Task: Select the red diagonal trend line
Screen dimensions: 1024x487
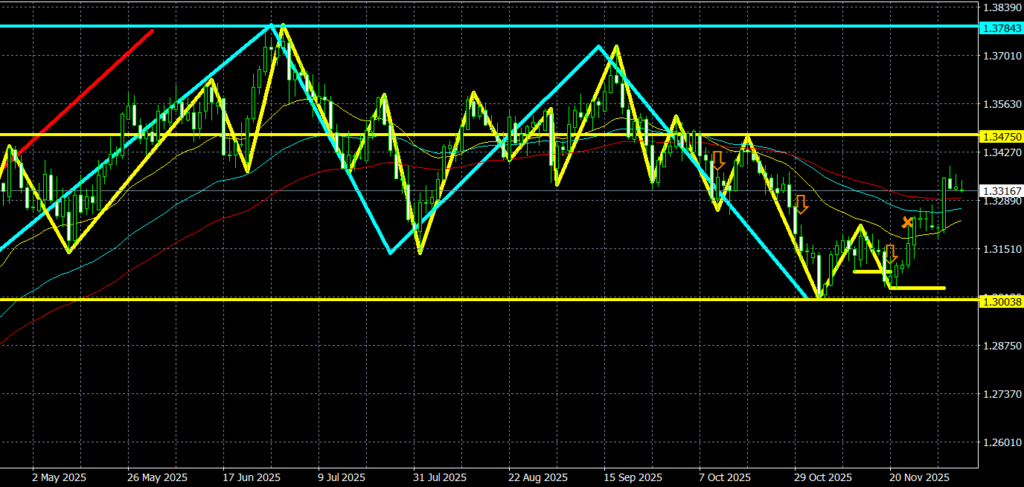Action: (x=85, y=92)
